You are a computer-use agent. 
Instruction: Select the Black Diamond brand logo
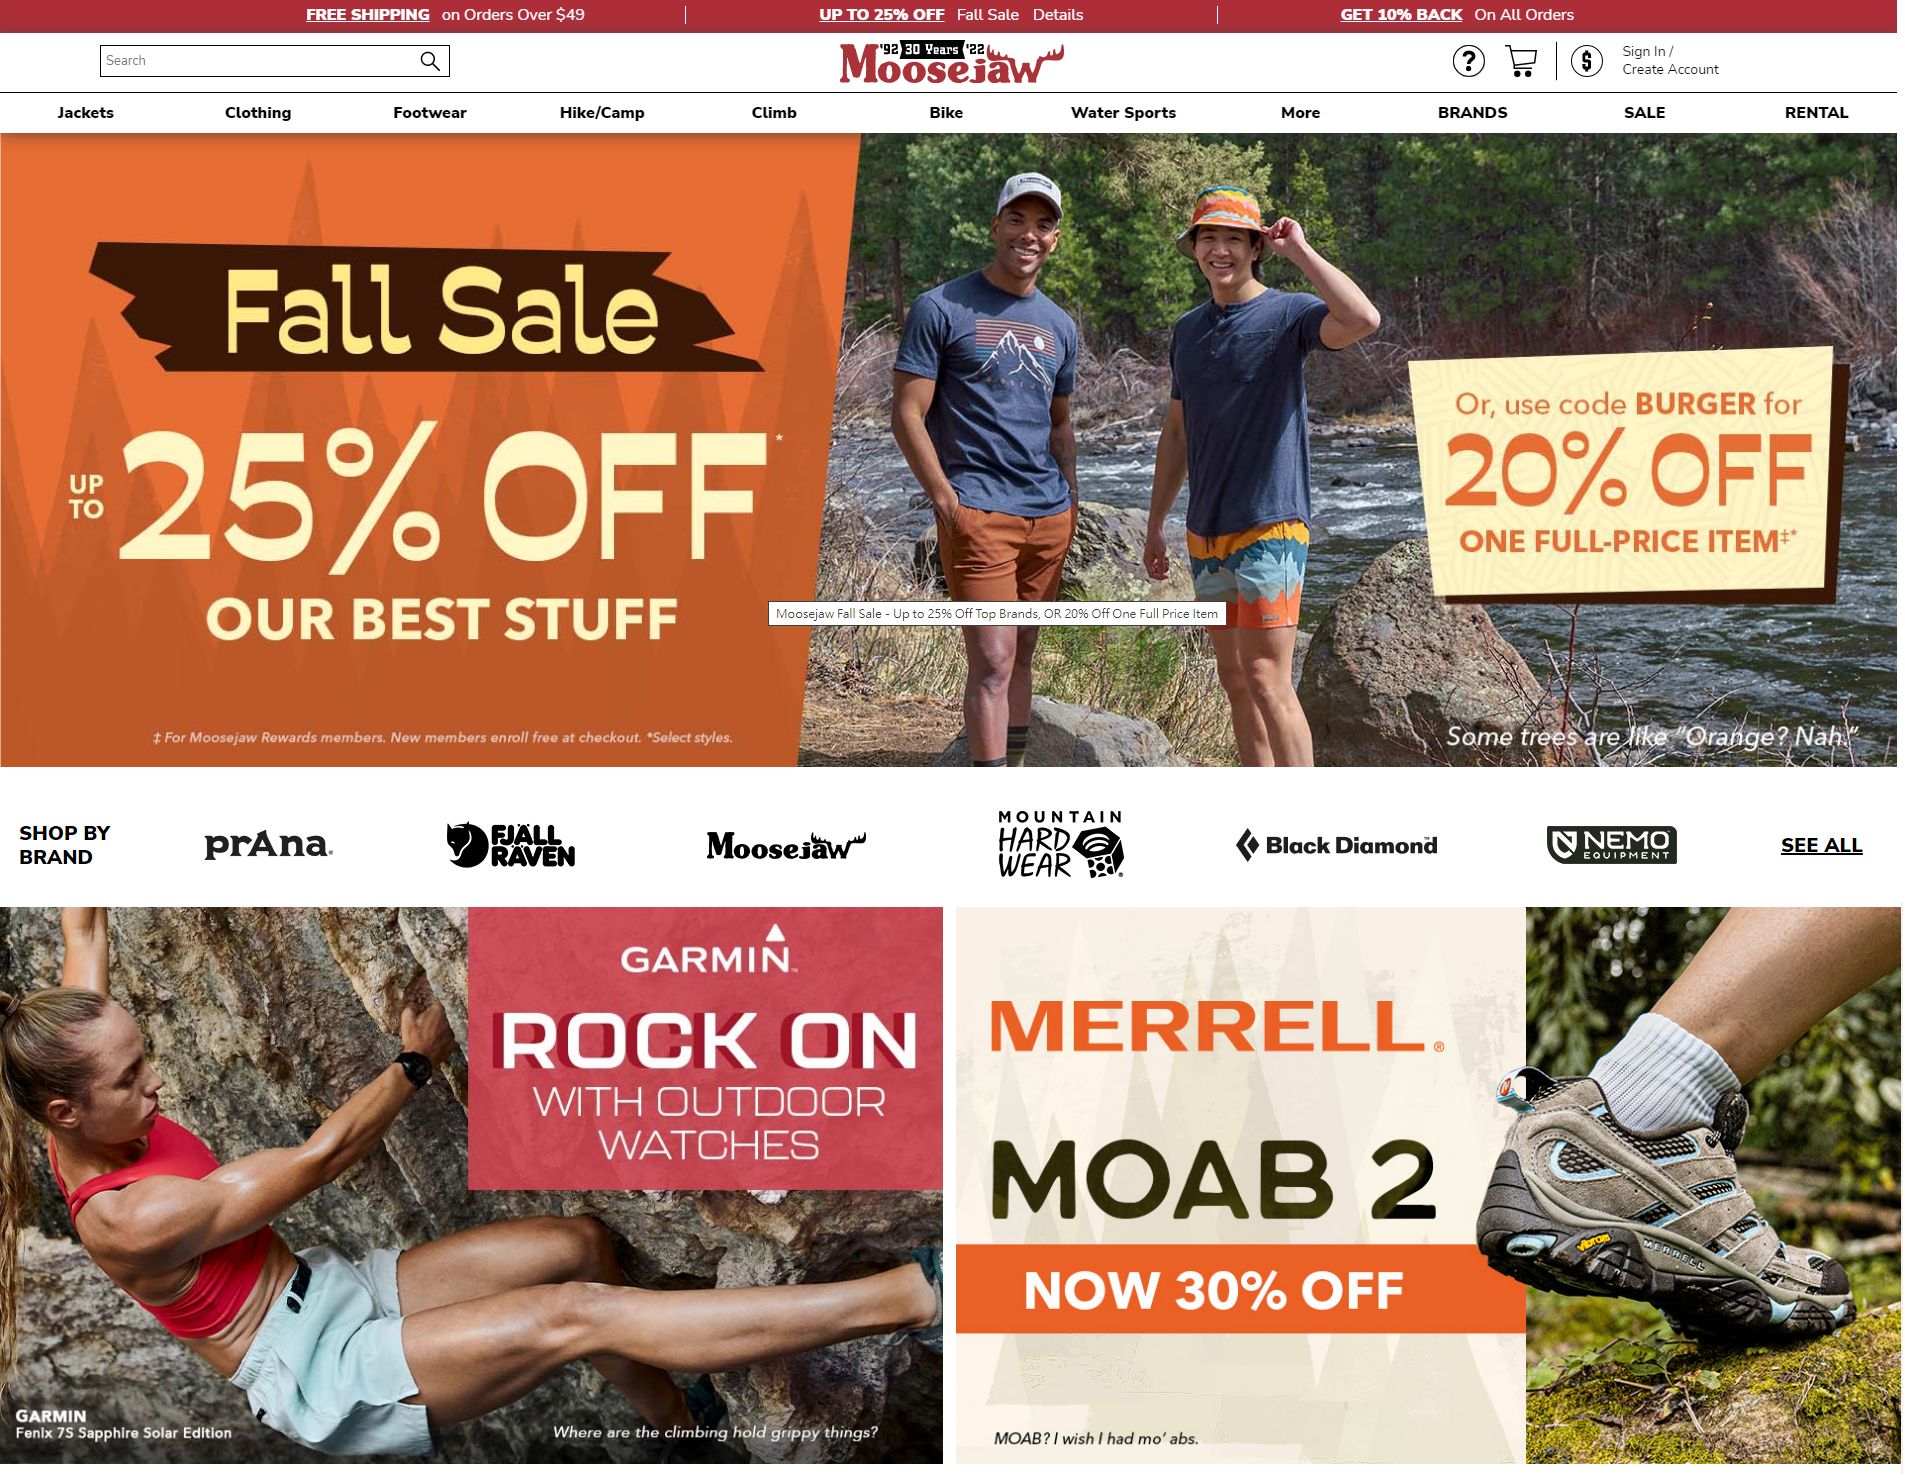click(x=1336, y=845)
